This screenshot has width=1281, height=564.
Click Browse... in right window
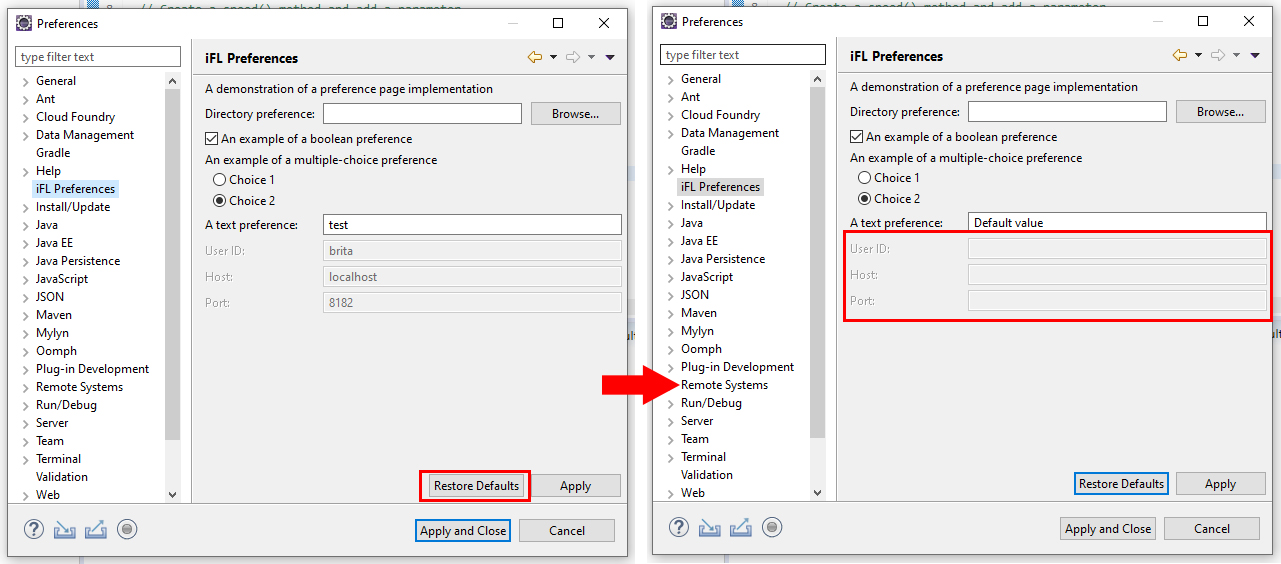tap(1220, 112)
